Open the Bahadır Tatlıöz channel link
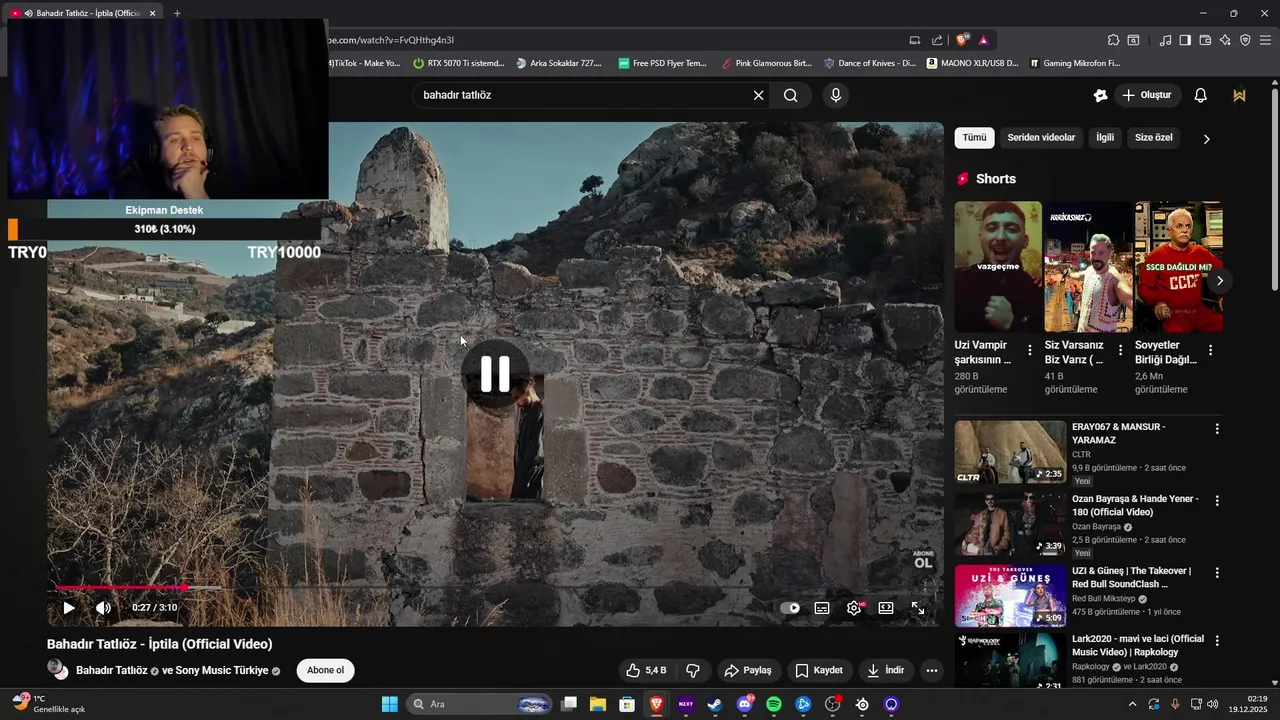The image size is (1280, 720). [111, 670]
